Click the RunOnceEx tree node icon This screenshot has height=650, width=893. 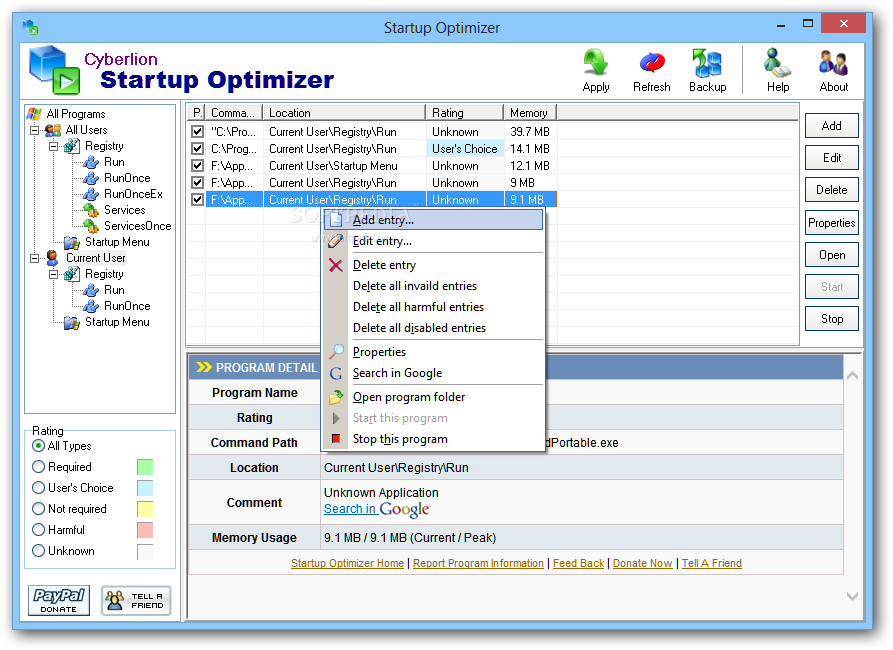coord(91,194)
